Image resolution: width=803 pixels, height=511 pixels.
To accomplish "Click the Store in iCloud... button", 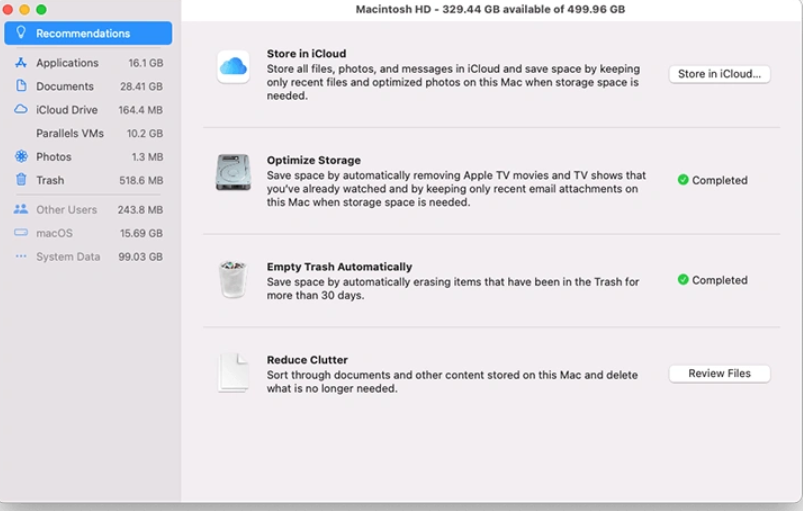I will [x=719, y=74].
